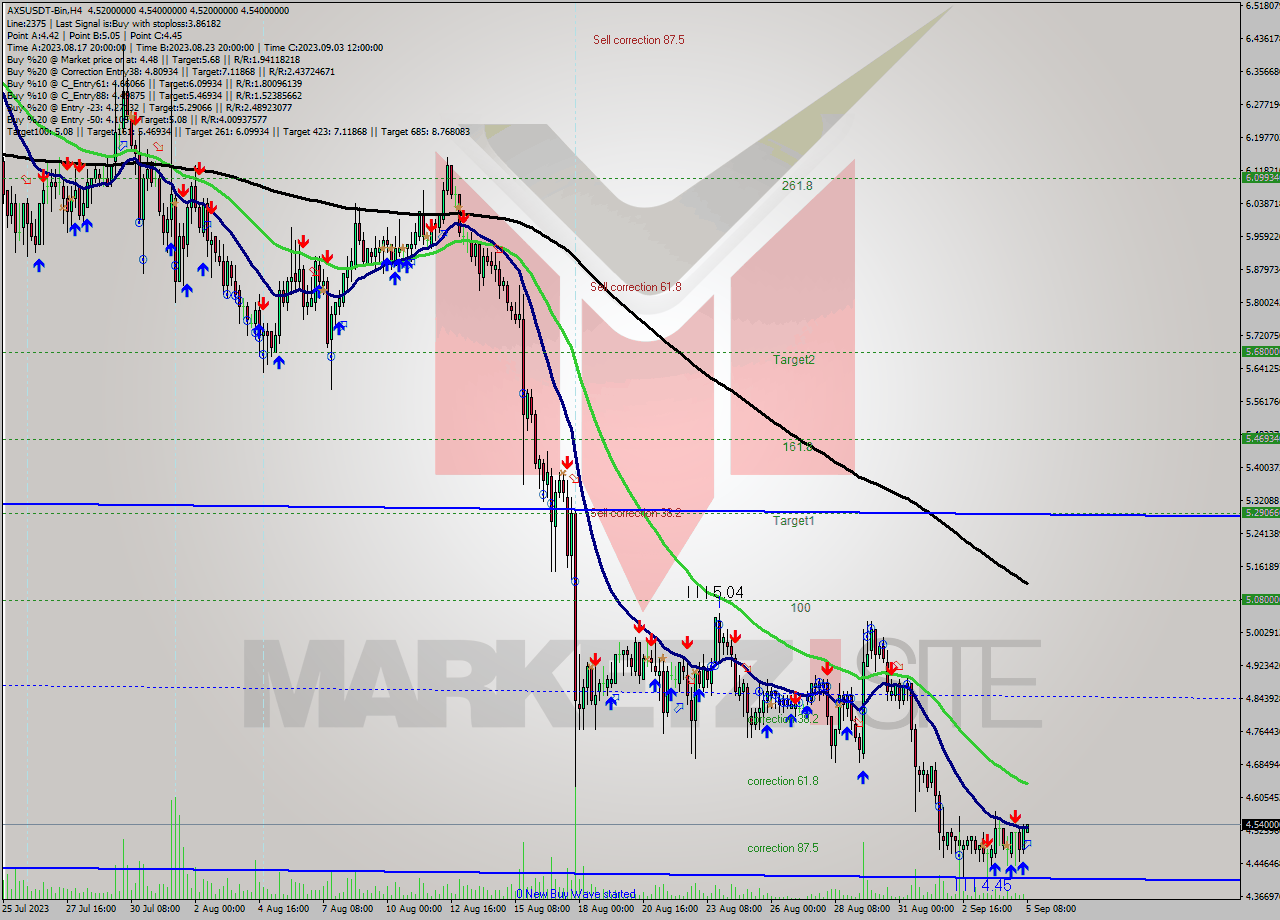Click the 'Target1' label
This screenshot has width=1280, height=920.
tap(794, 521)
